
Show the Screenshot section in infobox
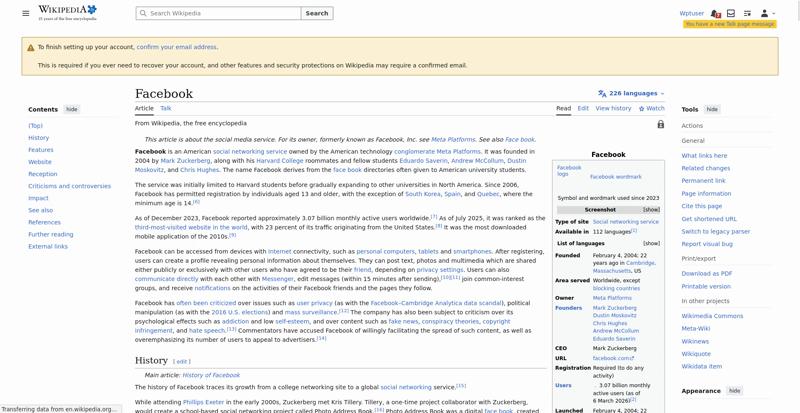(651, 210)
